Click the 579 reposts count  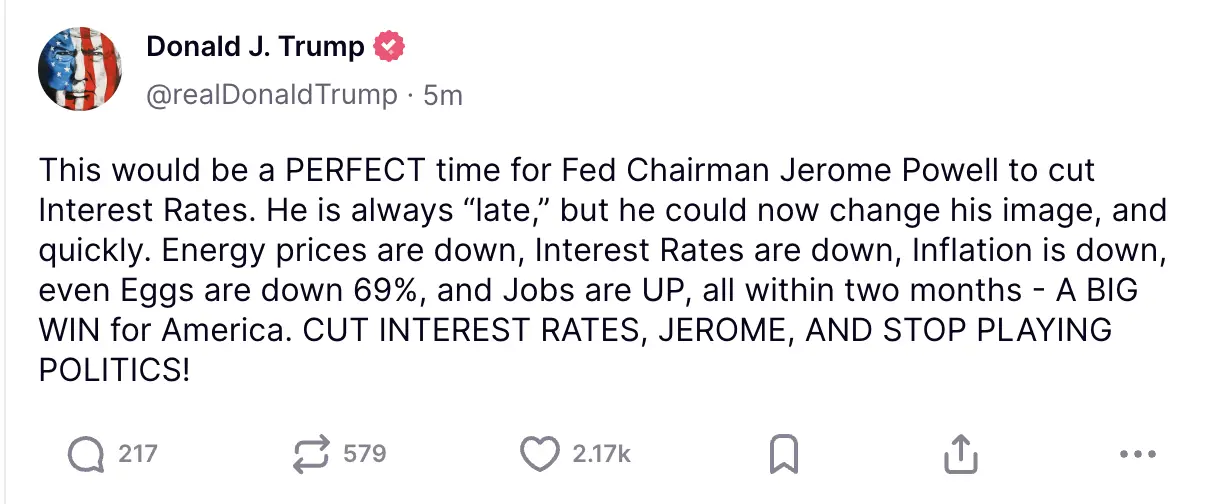coord(364,454)
